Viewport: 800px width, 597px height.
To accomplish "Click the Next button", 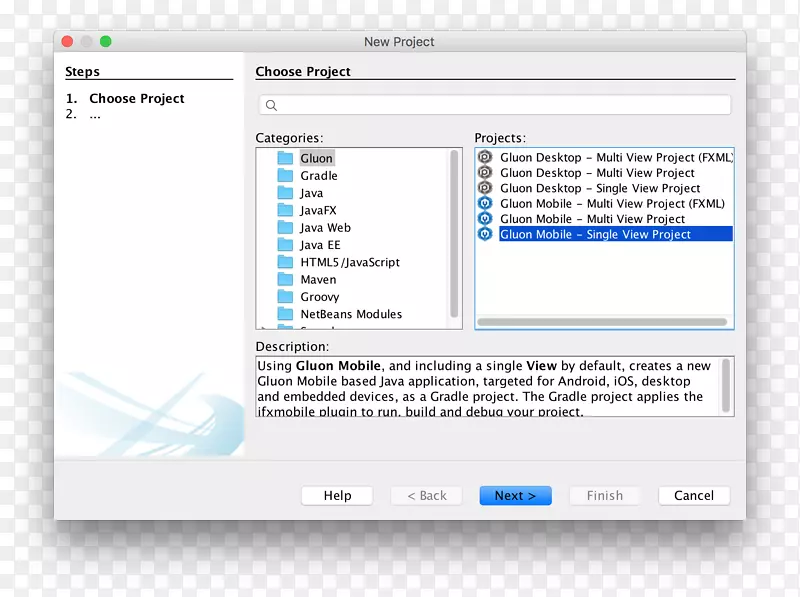I will 515,495.
